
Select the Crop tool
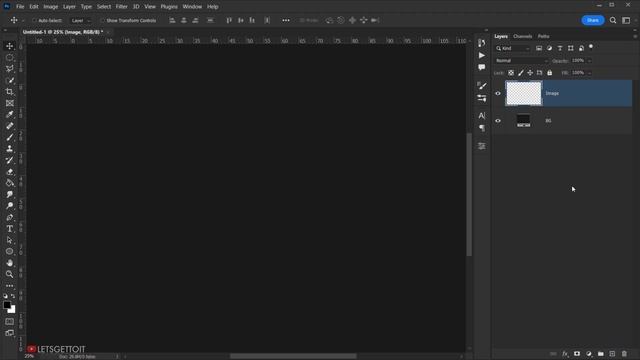(x=9, y=92)
